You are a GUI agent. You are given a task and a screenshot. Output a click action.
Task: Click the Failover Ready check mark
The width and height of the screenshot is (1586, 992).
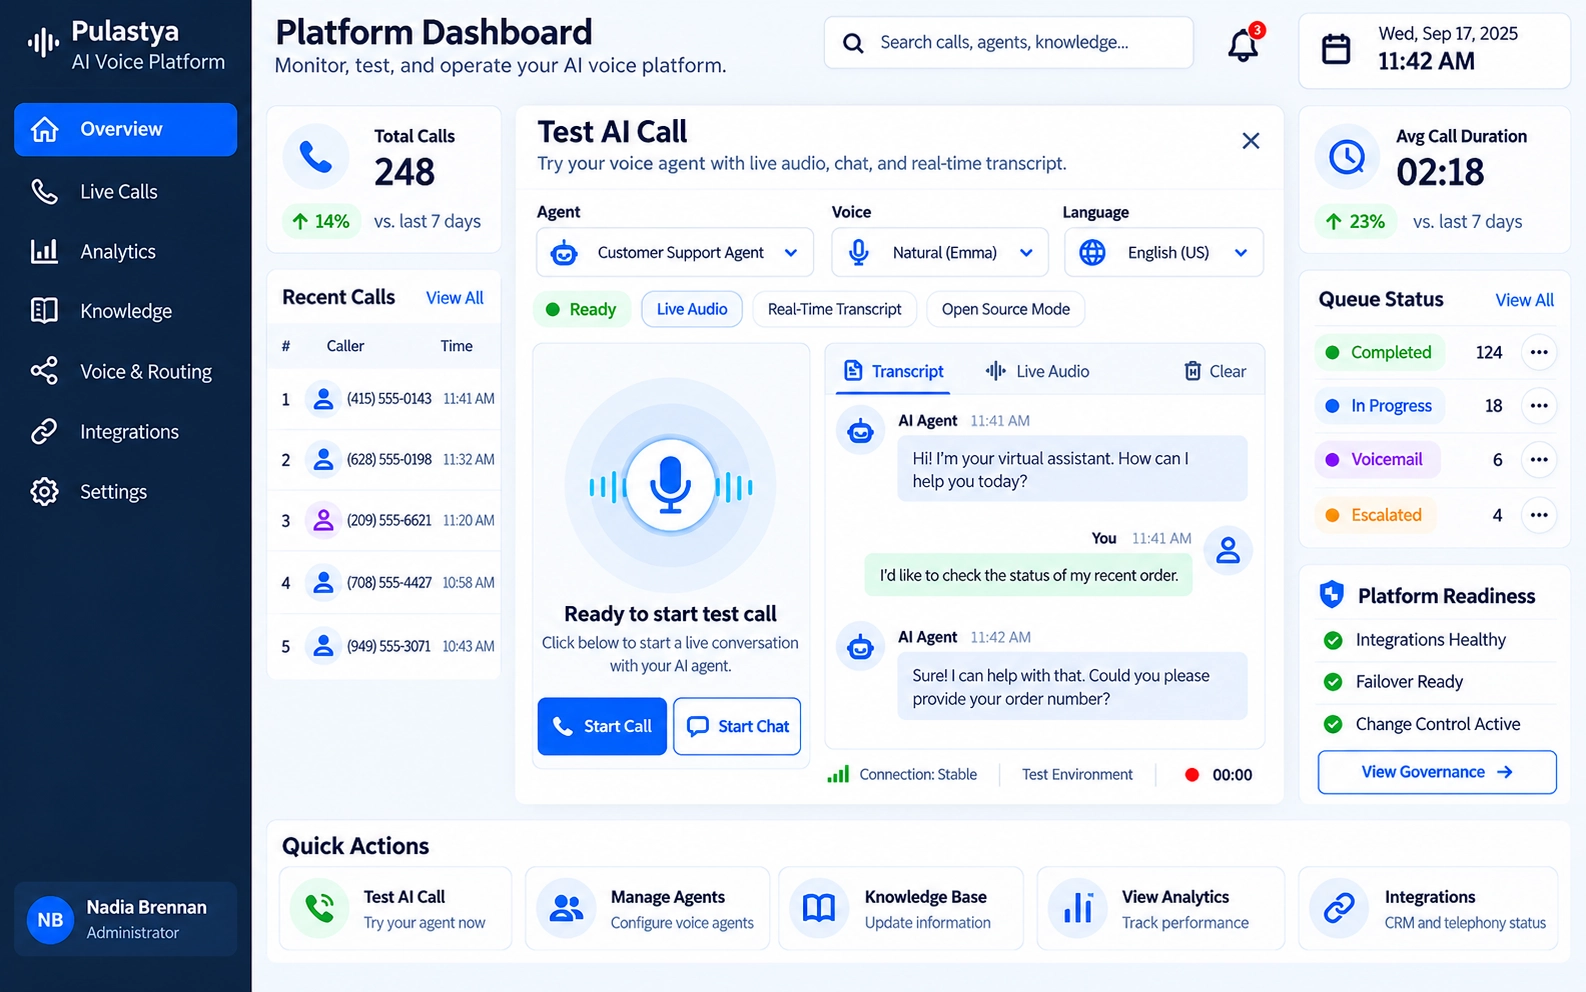pyautogui.click(x=1333, y=682)
